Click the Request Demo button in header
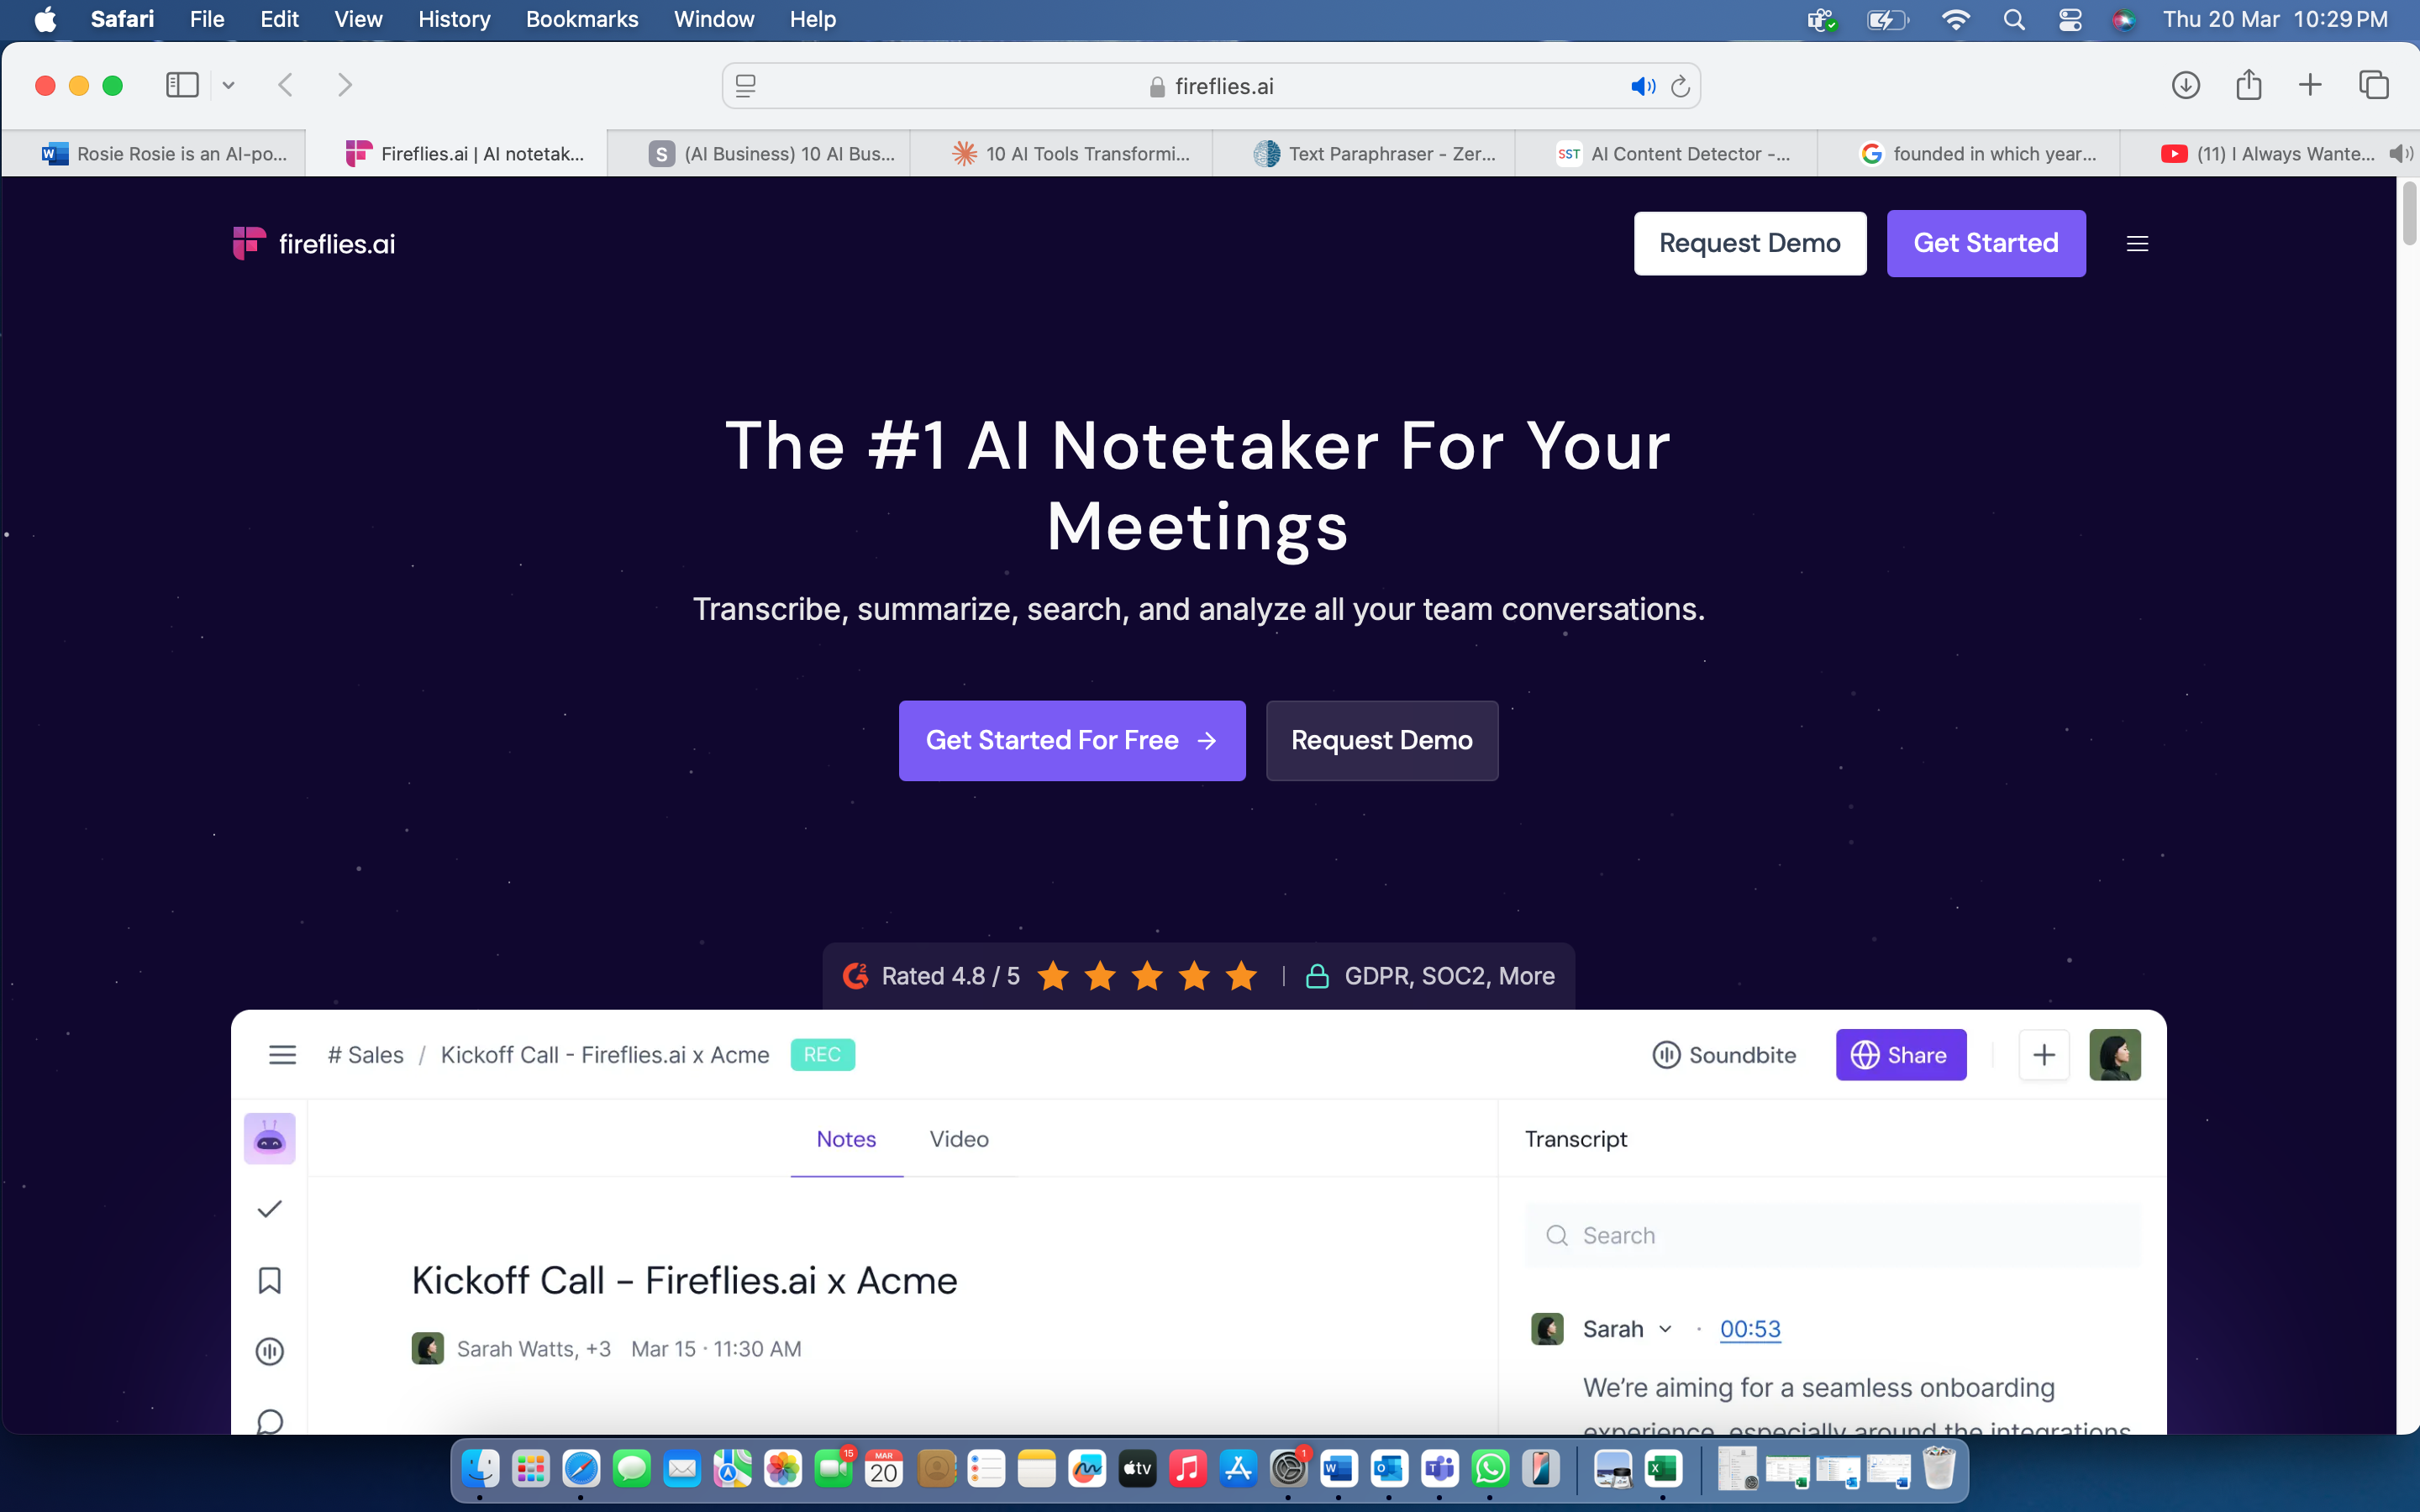Image resolution: width=2420 pixels, height=1512 pixels. pyautogui.click(x=1749, y=243)
